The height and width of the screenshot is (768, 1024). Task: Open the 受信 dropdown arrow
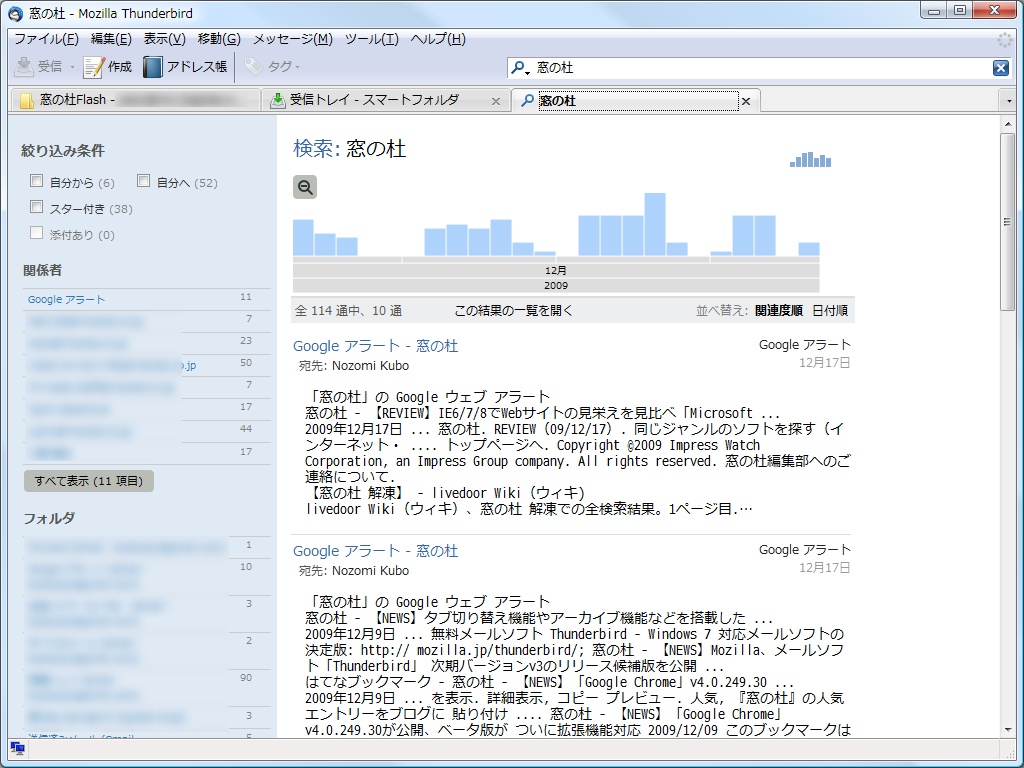72,67
